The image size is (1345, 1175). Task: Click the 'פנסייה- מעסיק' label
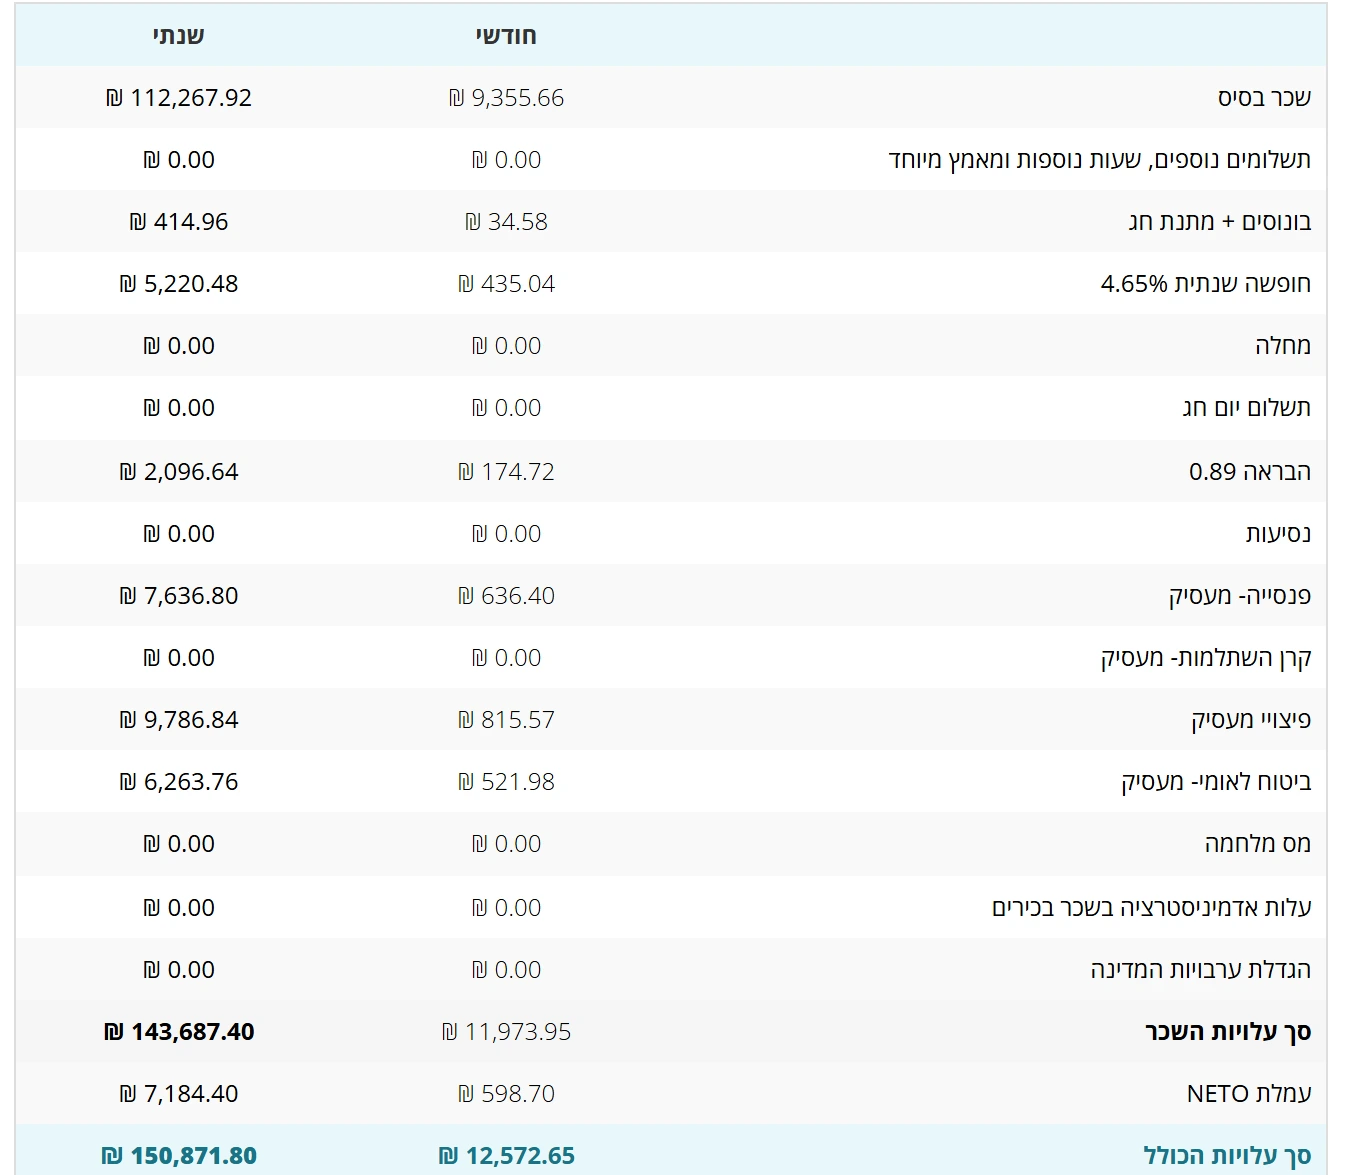[1240, 596]
